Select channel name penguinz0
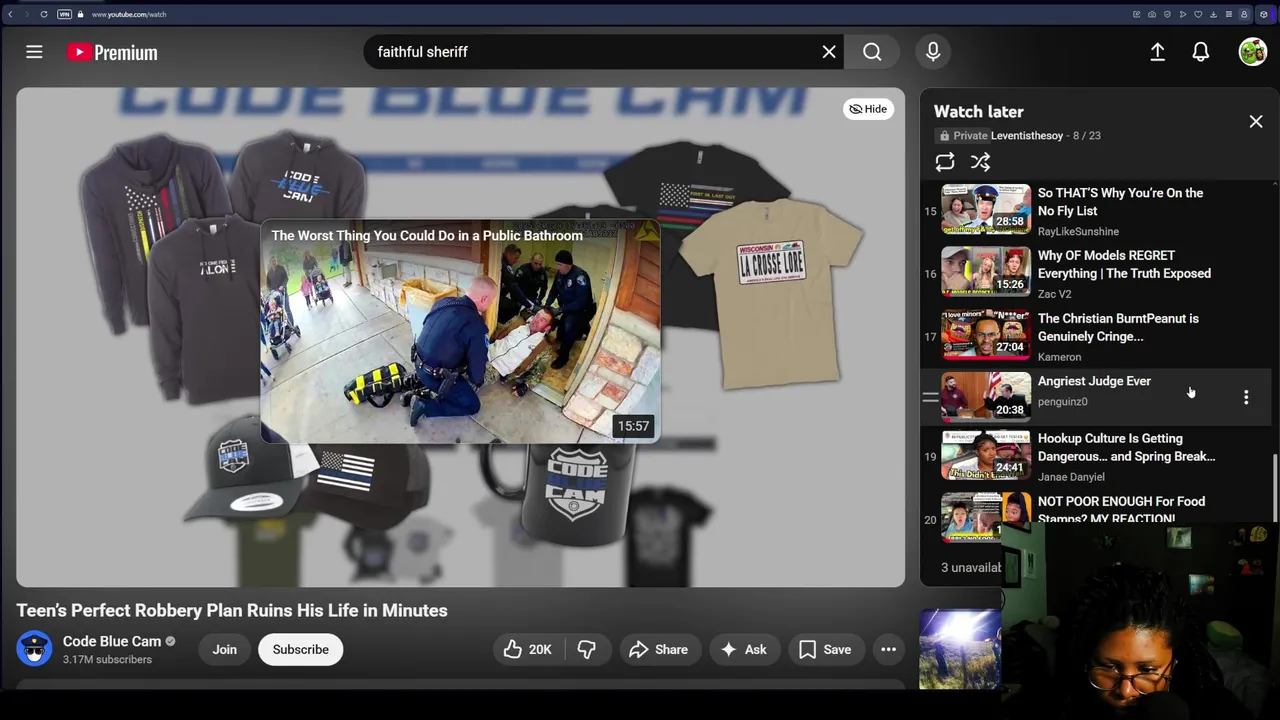Viewport: 1280px width, 720px height. coord(1062,402)
